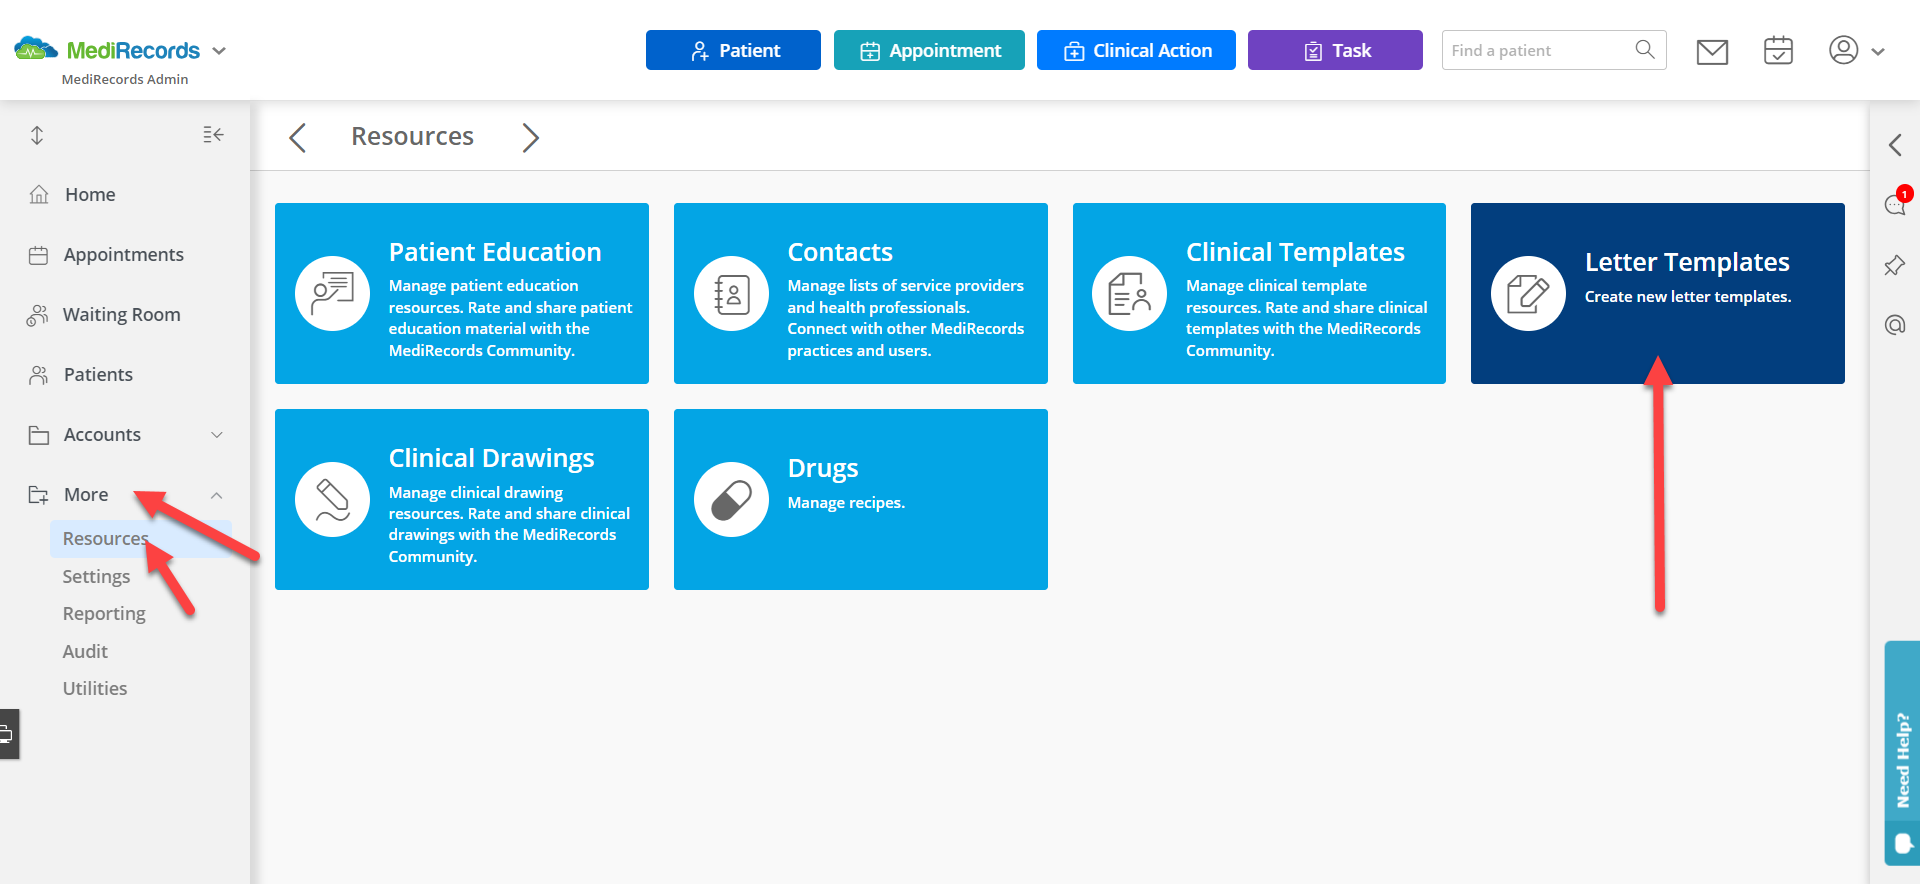Viewport: 1920px width, 884px height.
Task: Go back with the left chevron beside Resources
Action: point(297,137)
